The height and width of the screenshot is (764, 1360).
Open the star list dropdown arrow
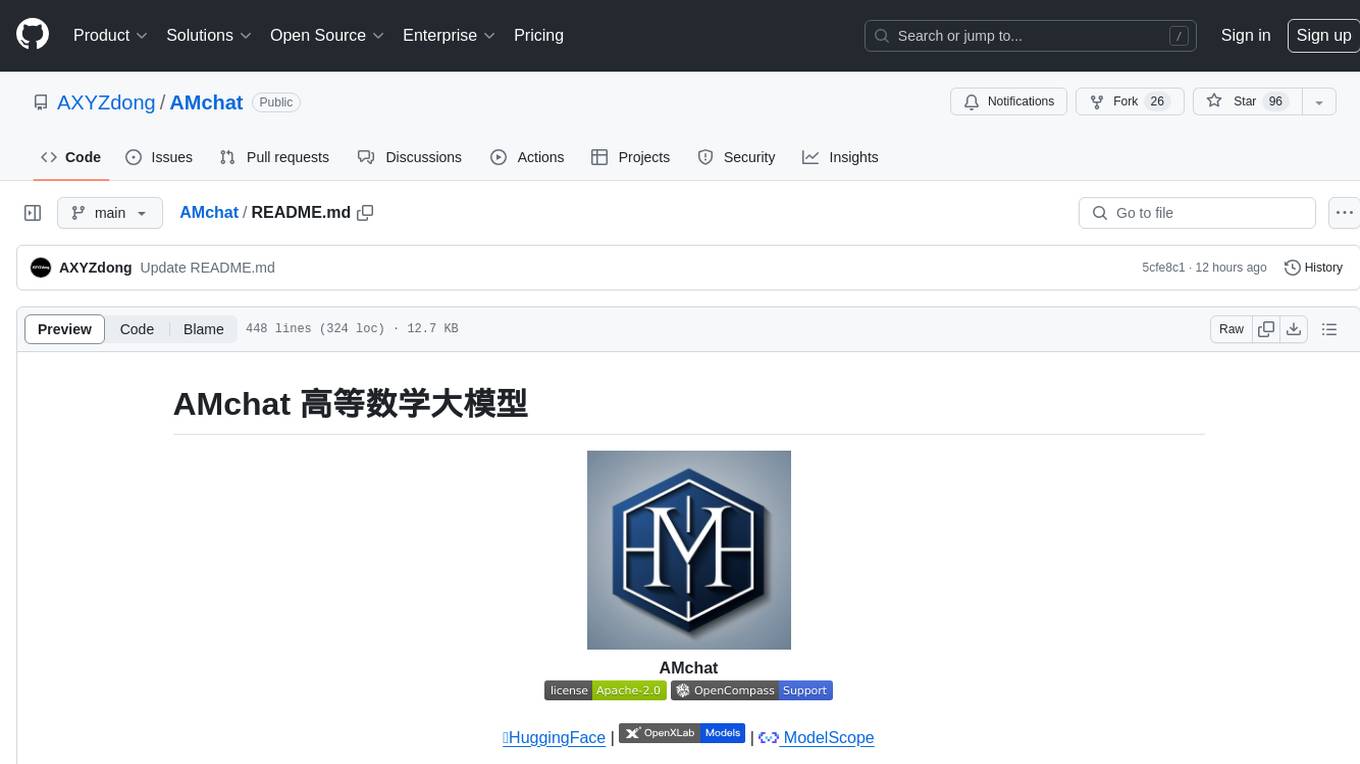pyautogui.click(x=1319, y=102)
